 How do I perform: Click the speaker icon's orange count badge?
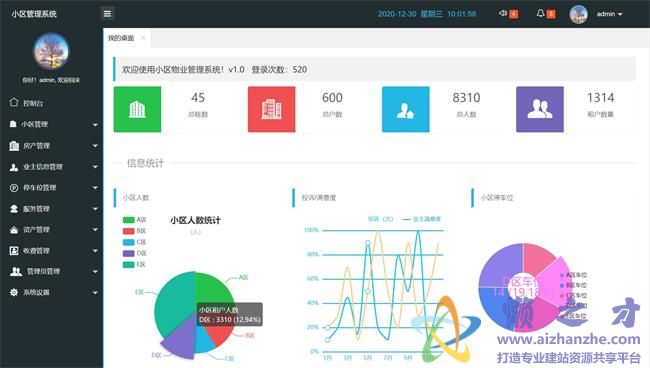513,14
